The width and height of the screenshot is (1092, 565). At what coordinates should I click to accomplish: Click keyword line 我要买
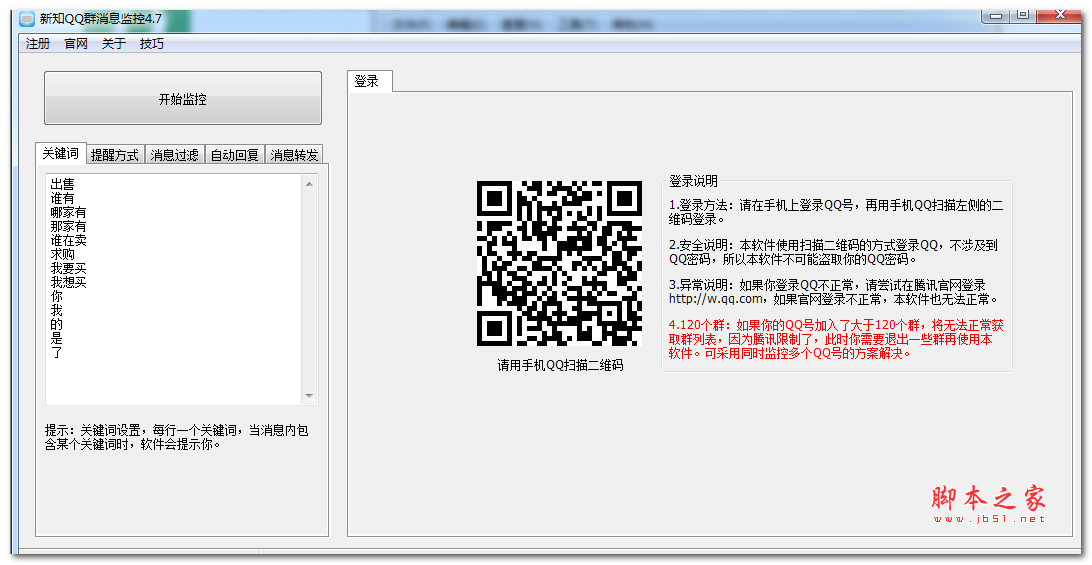(68, 268)
